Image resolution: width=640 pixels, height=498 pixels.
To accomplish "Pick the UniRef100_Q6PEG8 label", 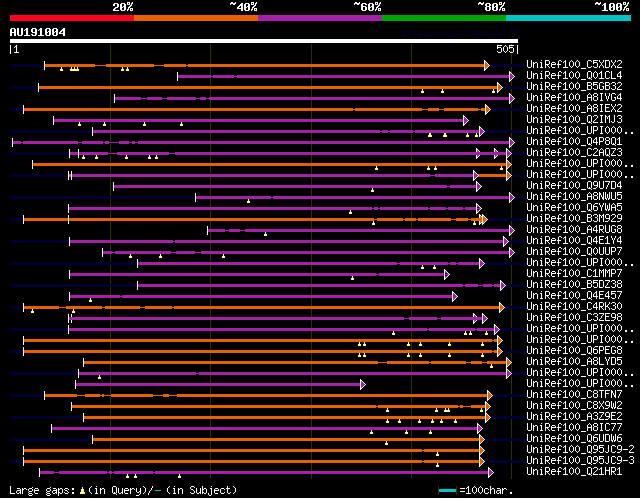I will coord(574,351).
